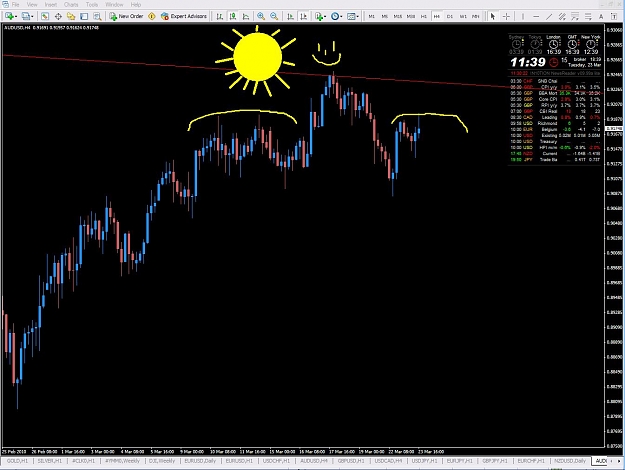Image resolution: width=625 pixels, height=470 pixels.
Task: Toggle Auto Scroll on the chart
Action: (x=290, y=16)
